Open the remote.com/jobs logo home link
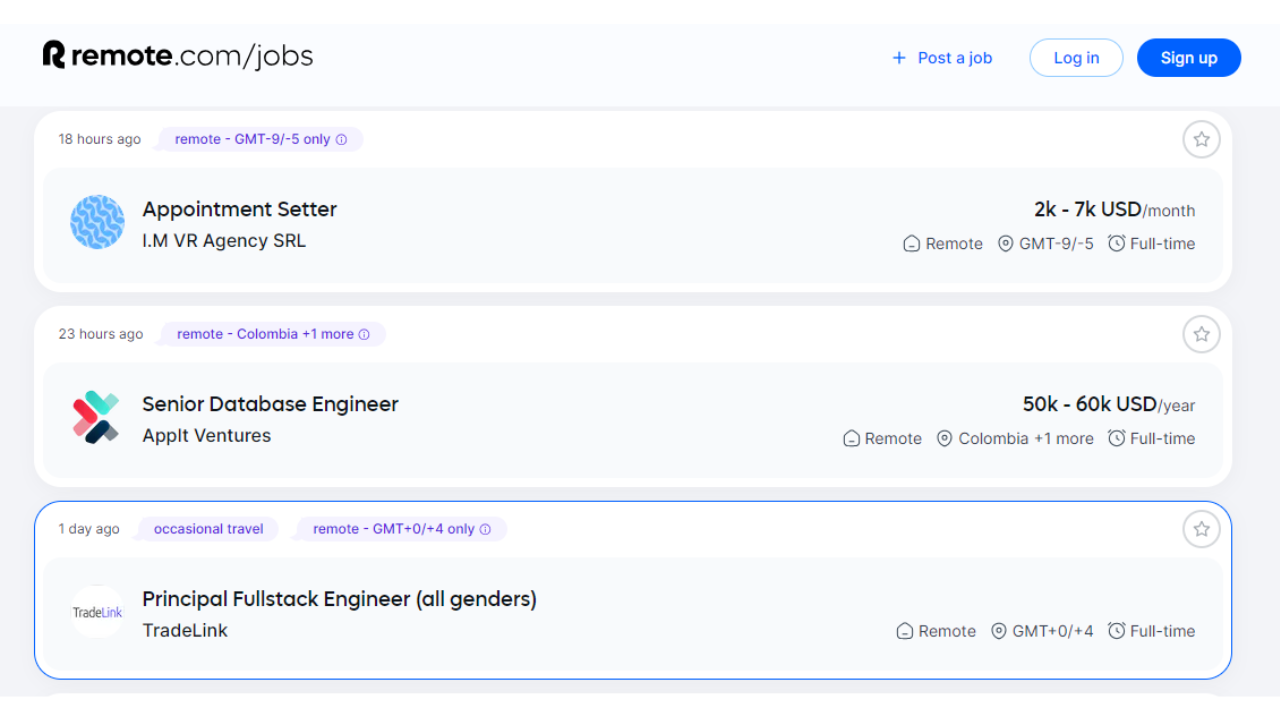This screenshot has height=720, width=1280. pyautogui.click(x=178, y=56)
